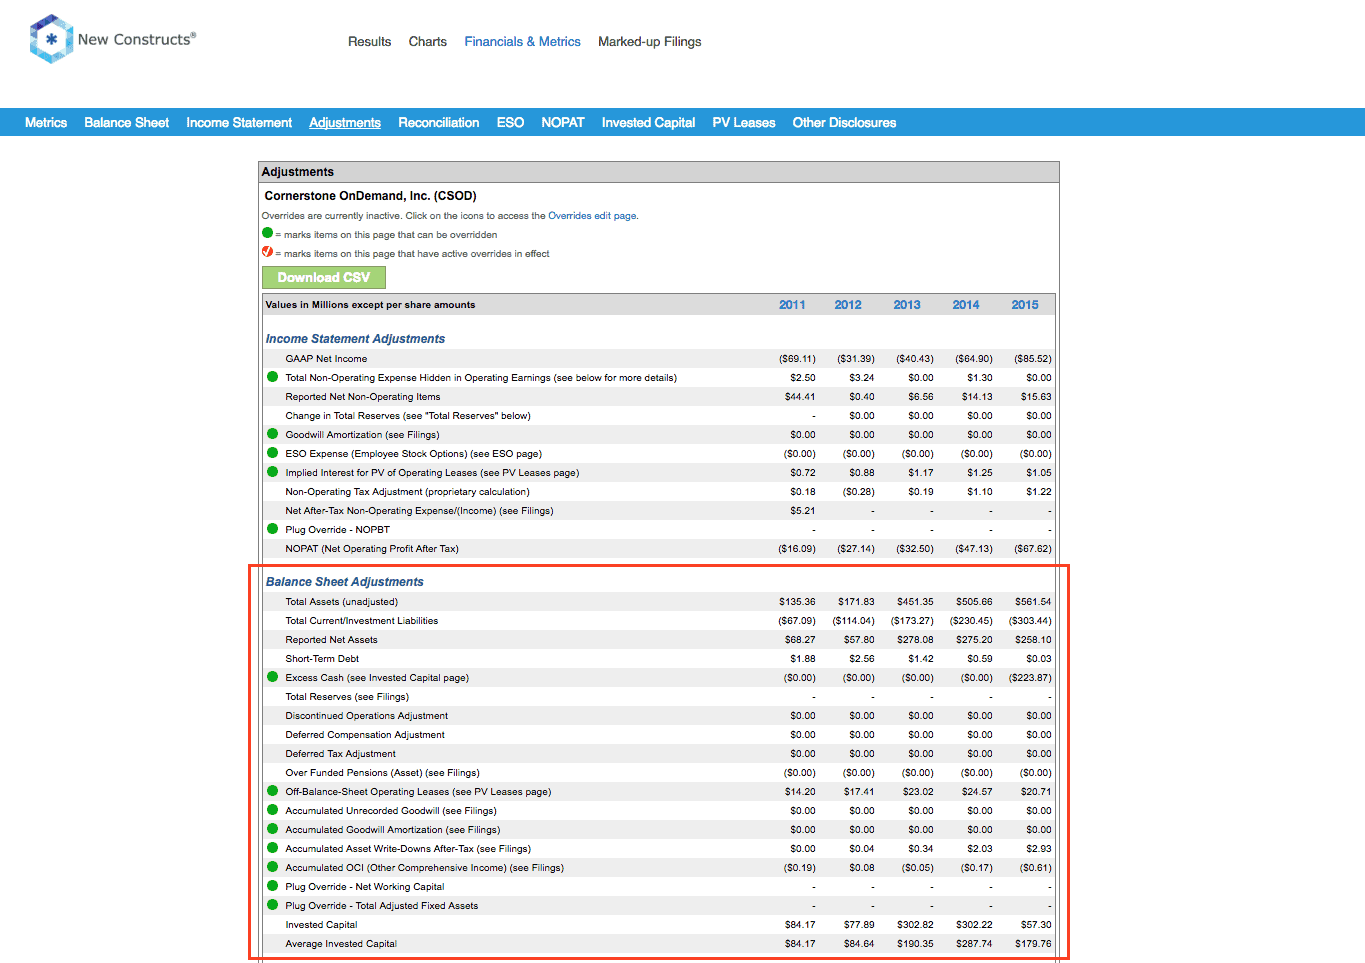Select the Adjustments tab
The width and height of the screenshot is (1365, 963).
coord(345,123)
